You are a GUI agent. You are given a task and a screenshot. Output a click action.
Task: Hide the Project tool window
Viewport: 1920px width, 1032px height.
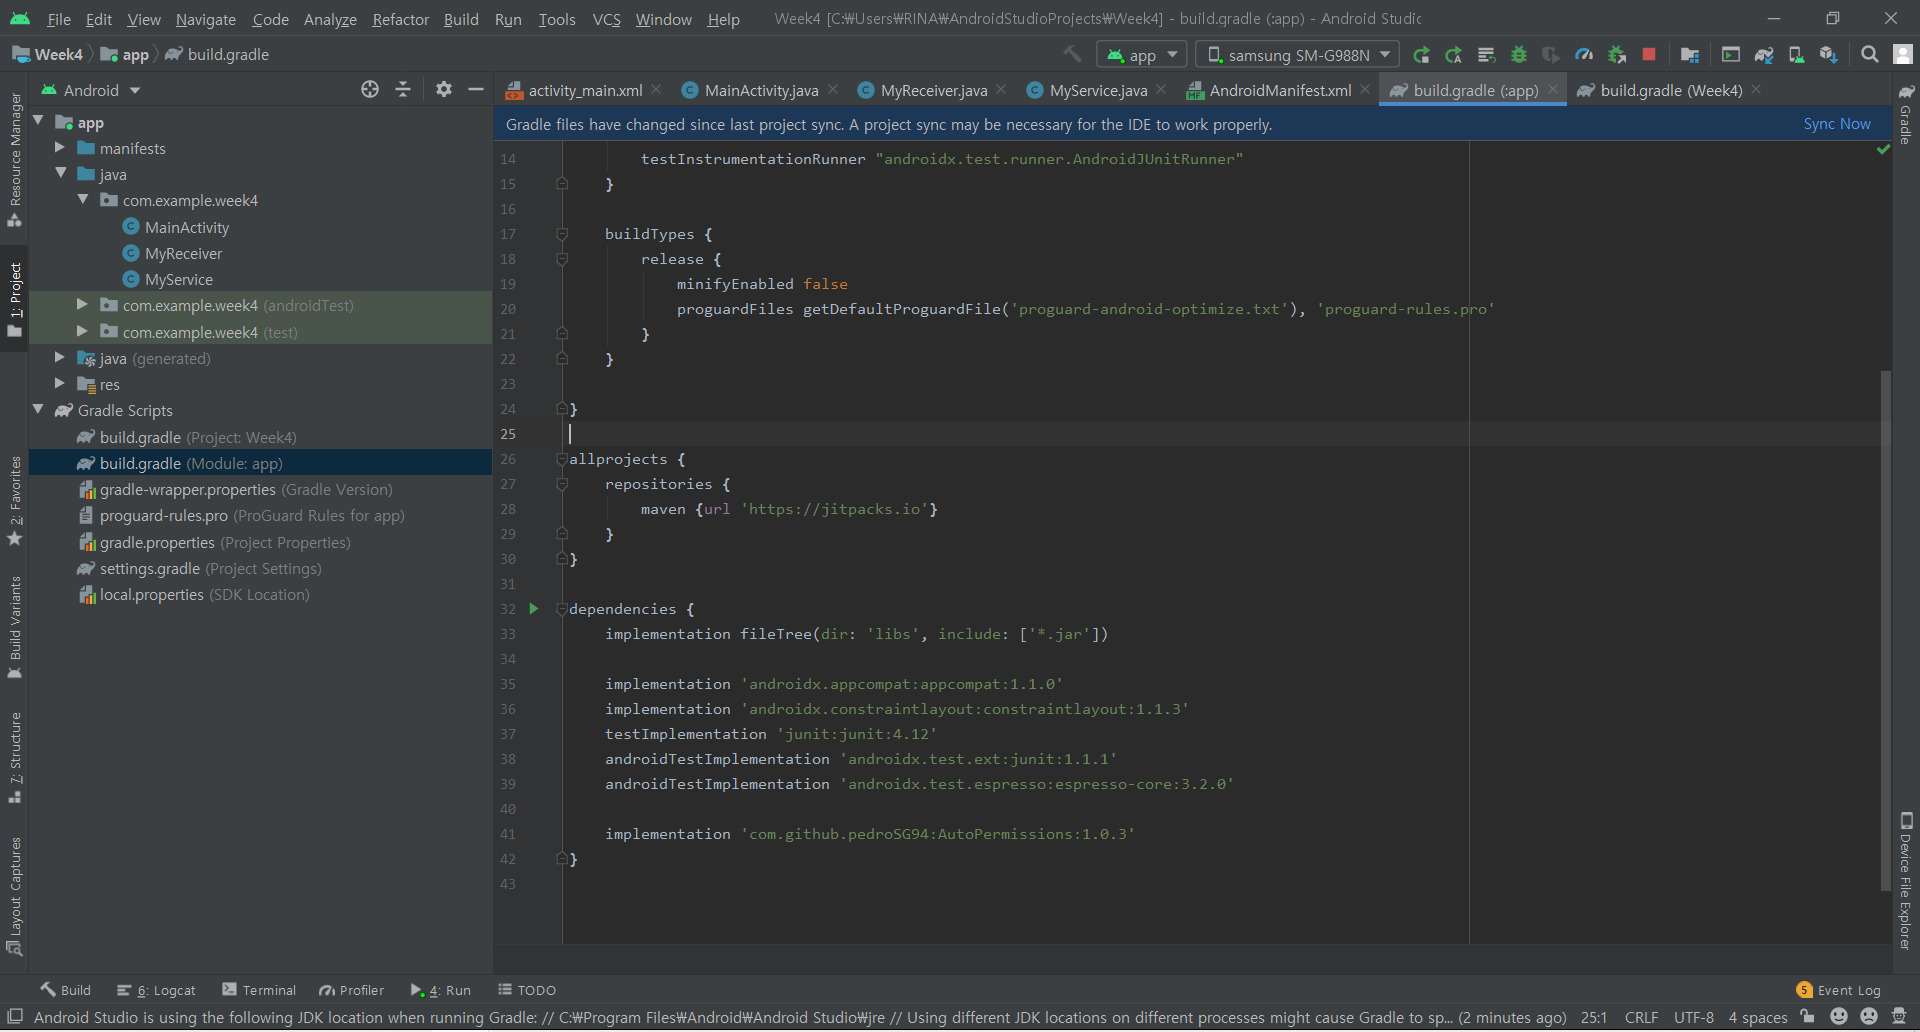pos(476,90)
